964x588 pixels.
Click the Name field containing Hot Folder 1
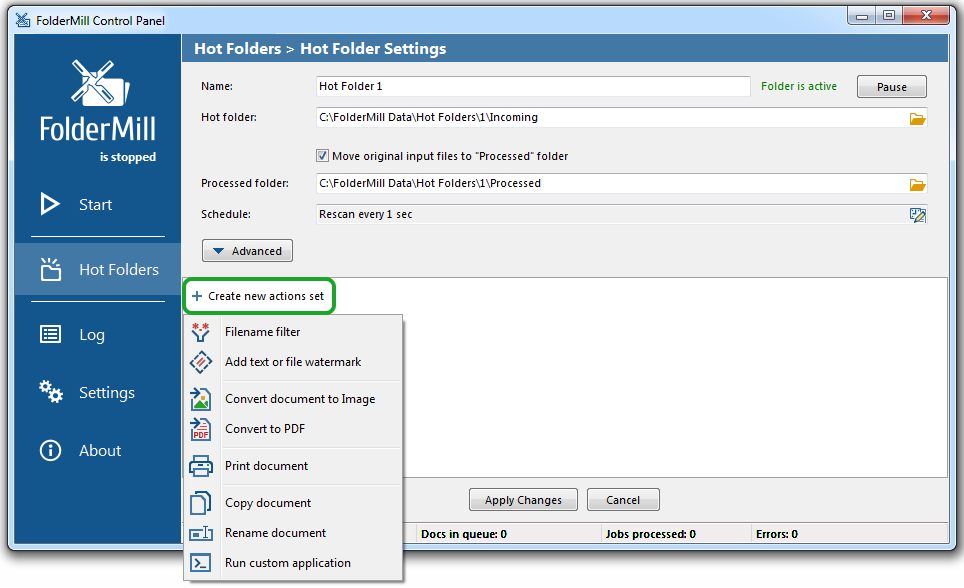click(x=533, y=86)
